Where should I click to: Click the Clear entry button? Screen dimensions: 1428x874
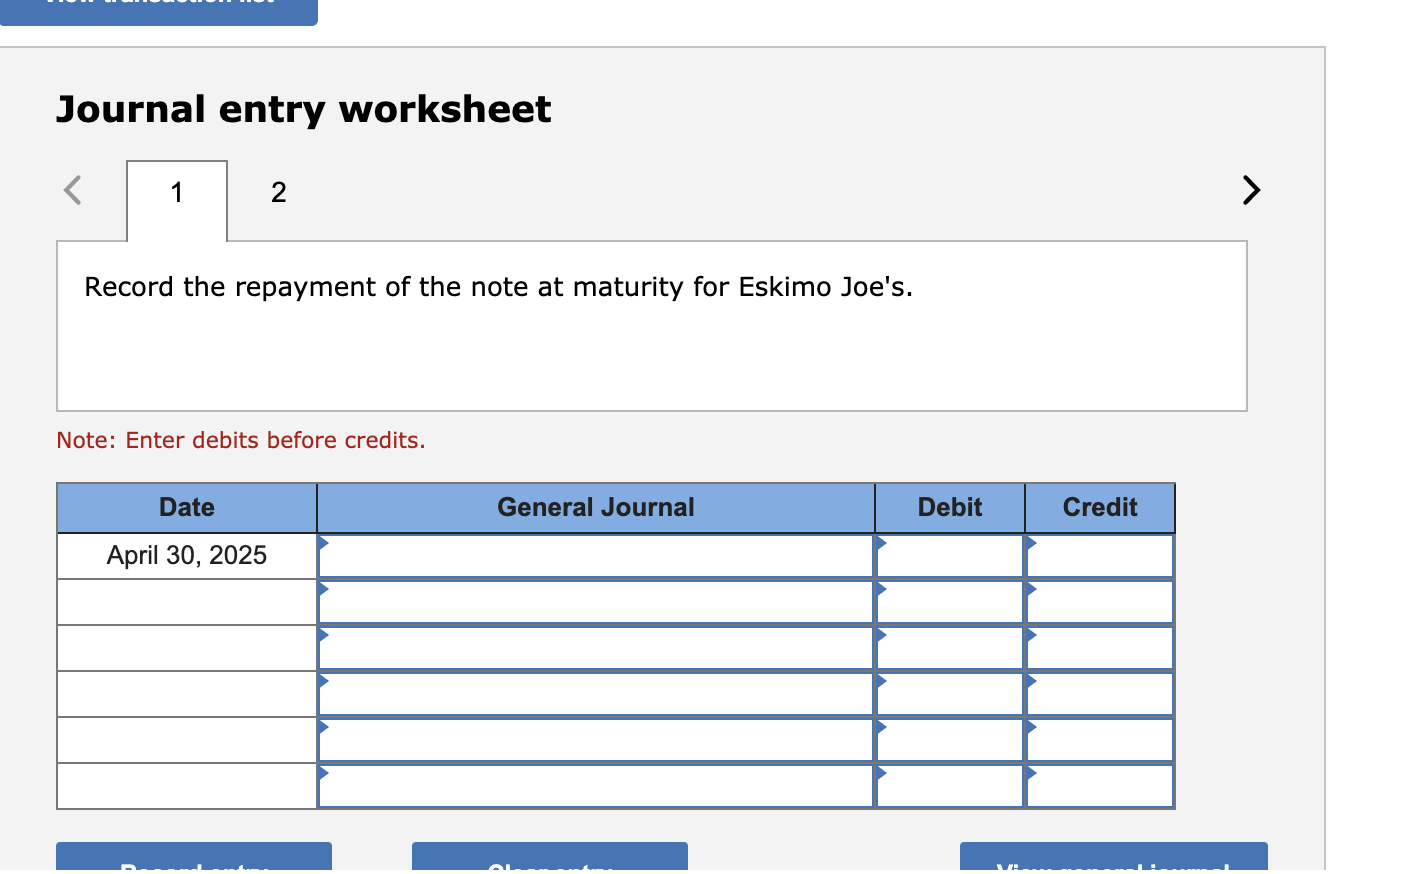point(549,862)
